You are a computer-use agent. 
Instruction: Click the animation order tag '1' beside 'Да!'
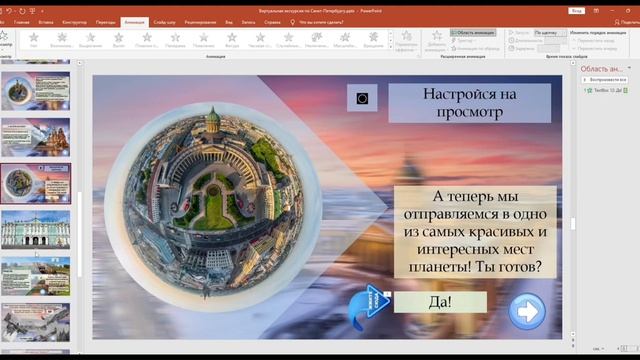coord(387,294)
